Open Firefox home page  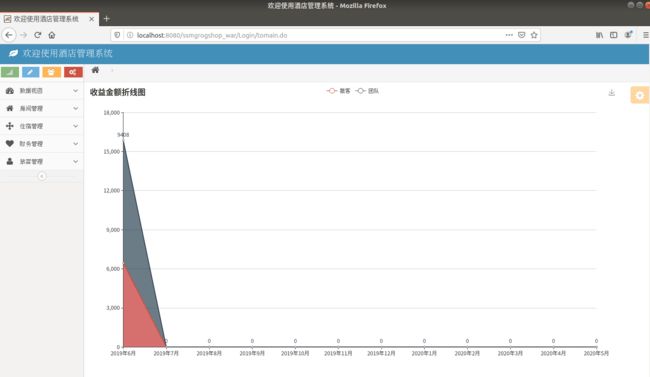pyautogui.click(x=52, y=35)
